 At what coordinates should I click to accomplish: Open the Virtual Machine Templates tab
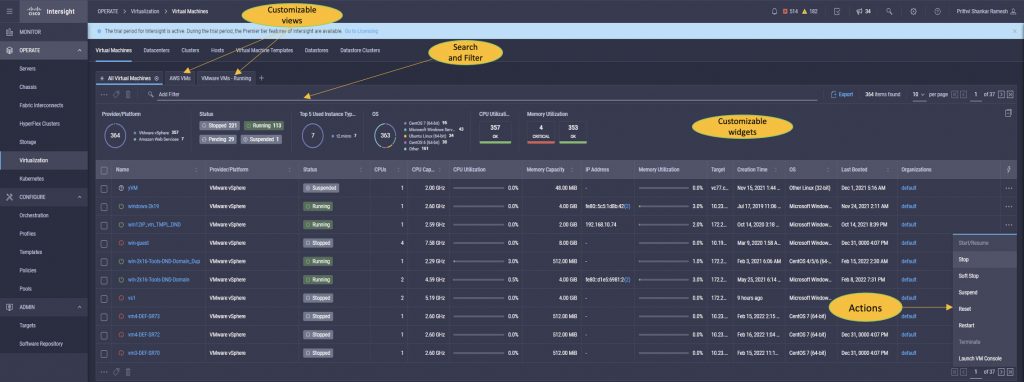[264, 50]
